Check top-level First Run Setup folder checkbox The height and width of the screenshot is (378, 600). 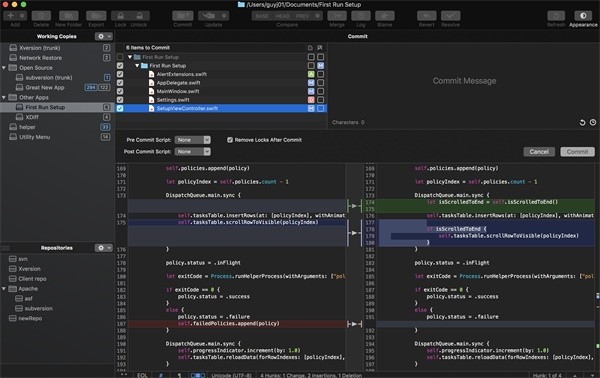coord(120,57)
